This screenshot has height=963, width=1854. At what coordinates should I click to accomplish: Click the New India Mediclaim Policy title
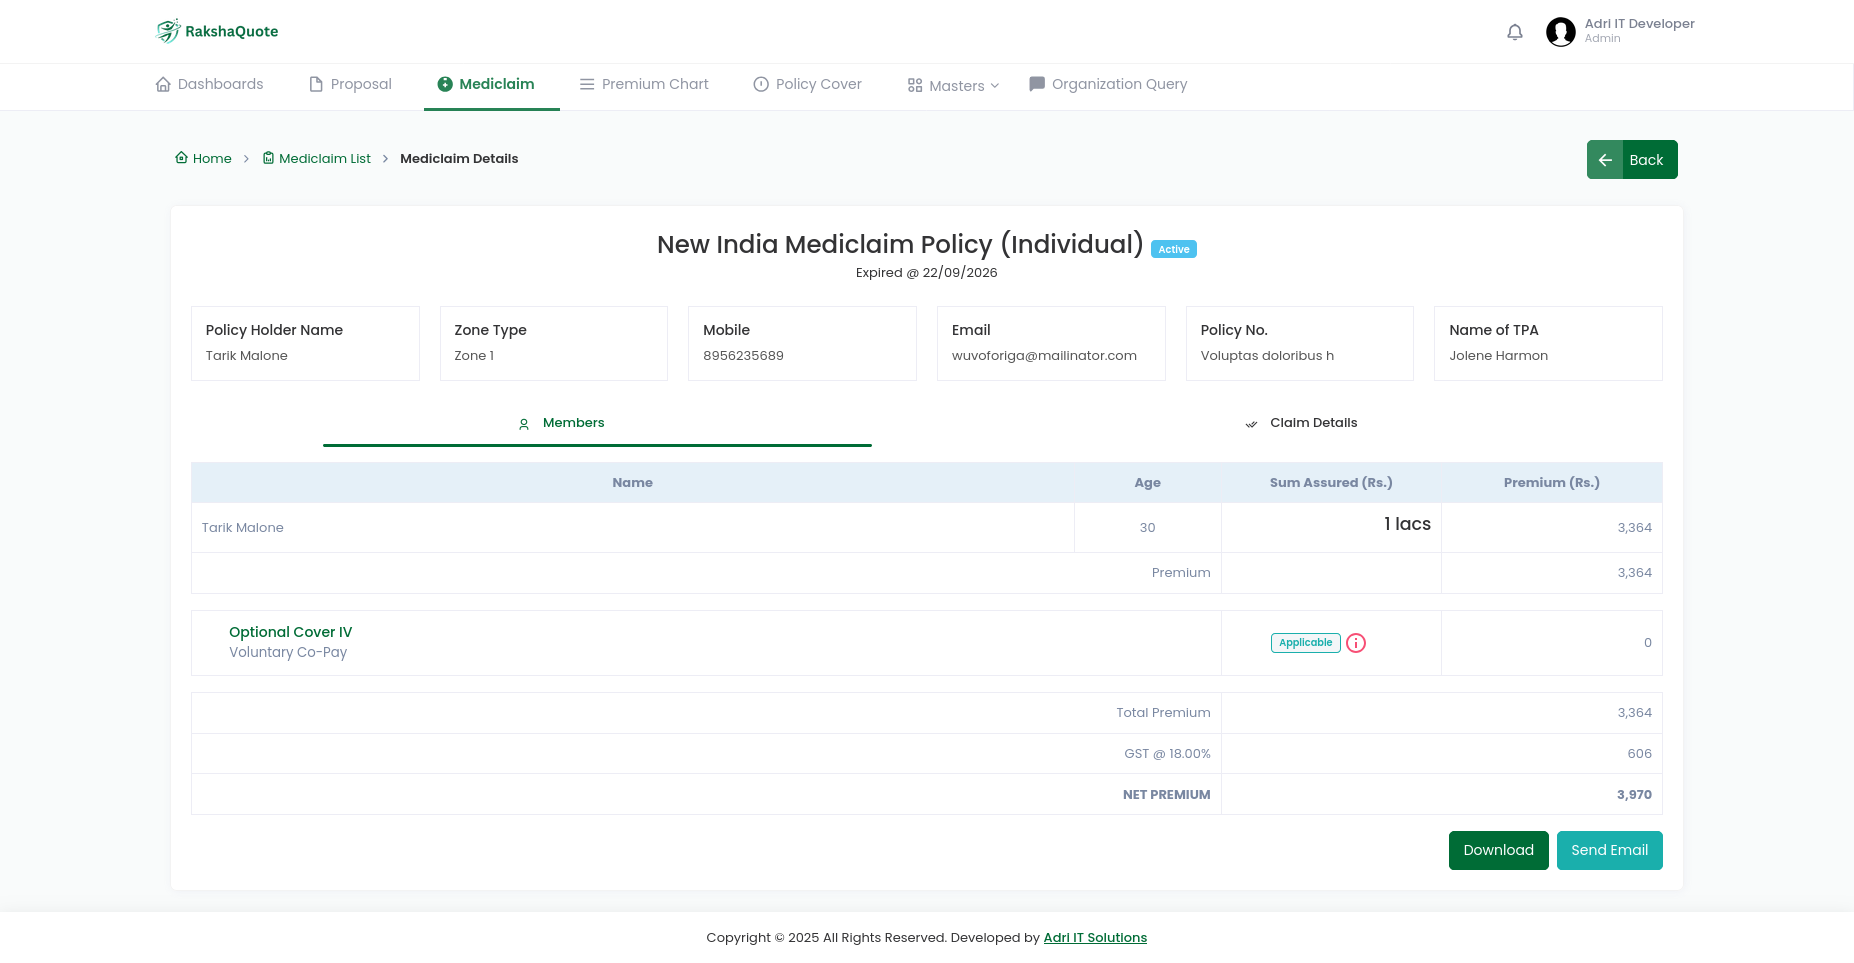(900, 244)
